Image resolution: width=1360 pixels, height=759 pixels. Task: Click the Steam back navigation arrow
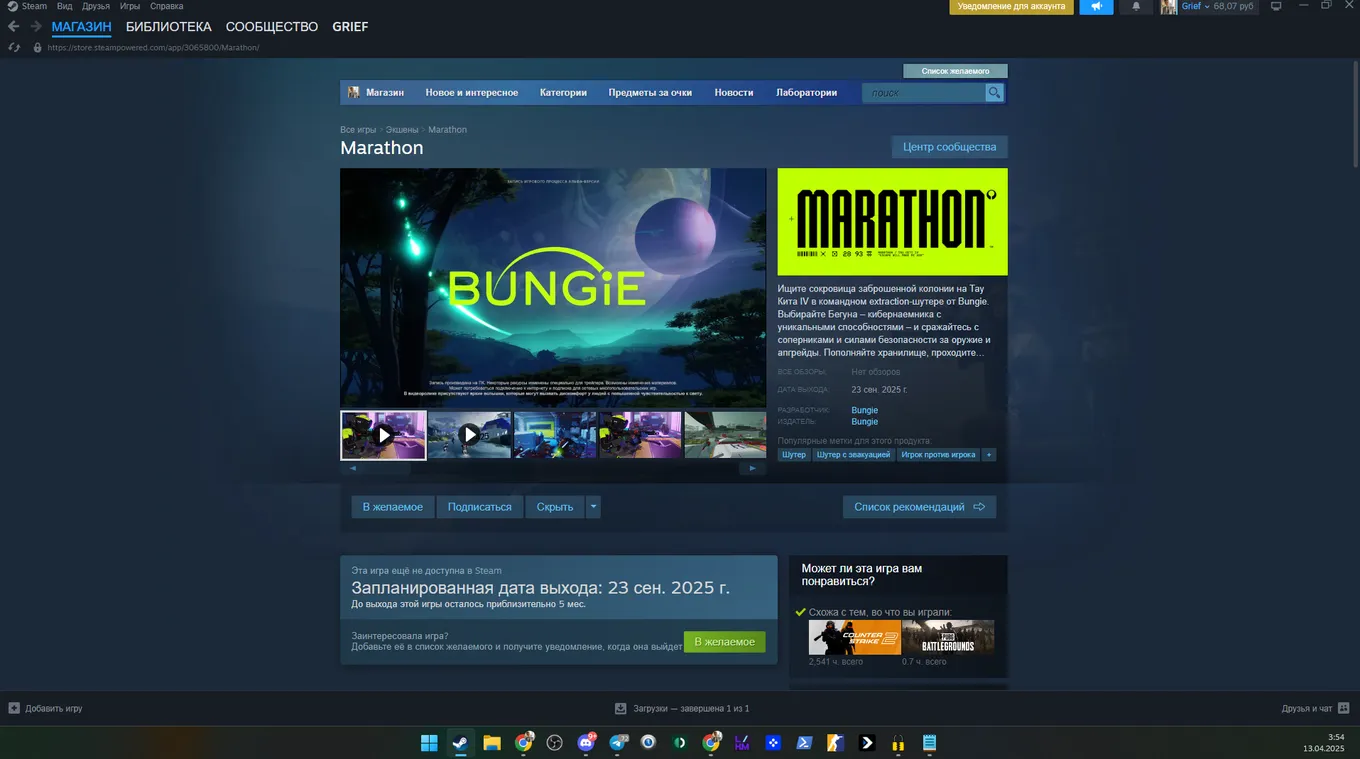(13, 27)
